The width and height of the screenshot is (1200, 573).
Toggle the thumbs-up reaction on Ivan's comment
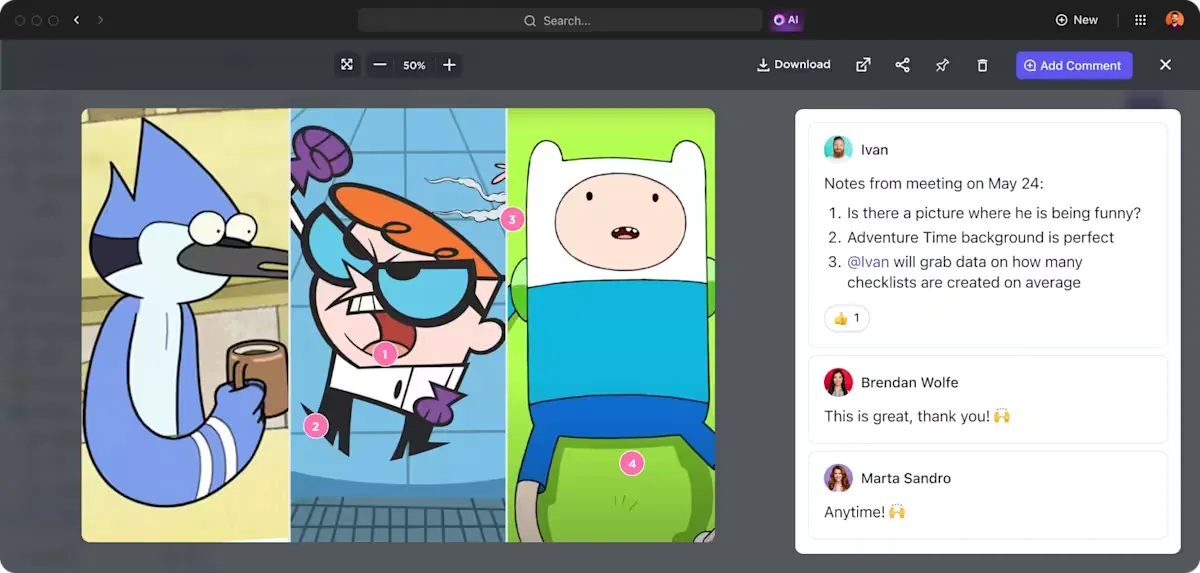click(x=847, y=318)
